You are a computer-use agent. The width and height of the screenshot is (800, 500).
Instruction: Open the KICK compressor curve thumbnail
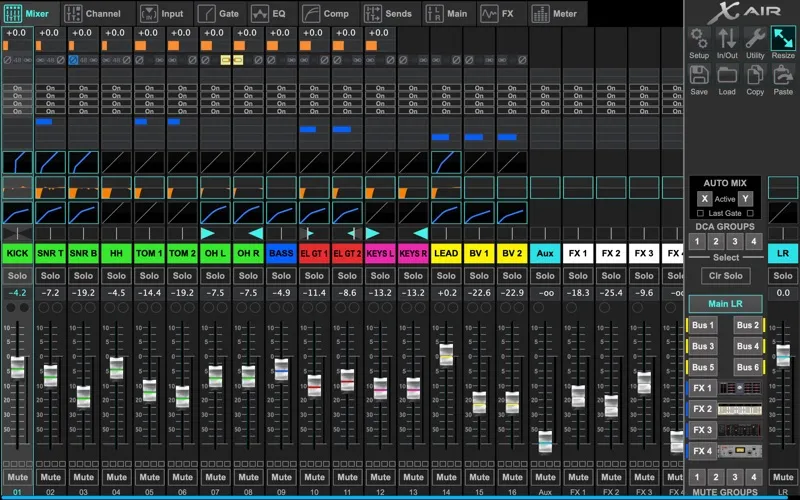coord(17,213)
